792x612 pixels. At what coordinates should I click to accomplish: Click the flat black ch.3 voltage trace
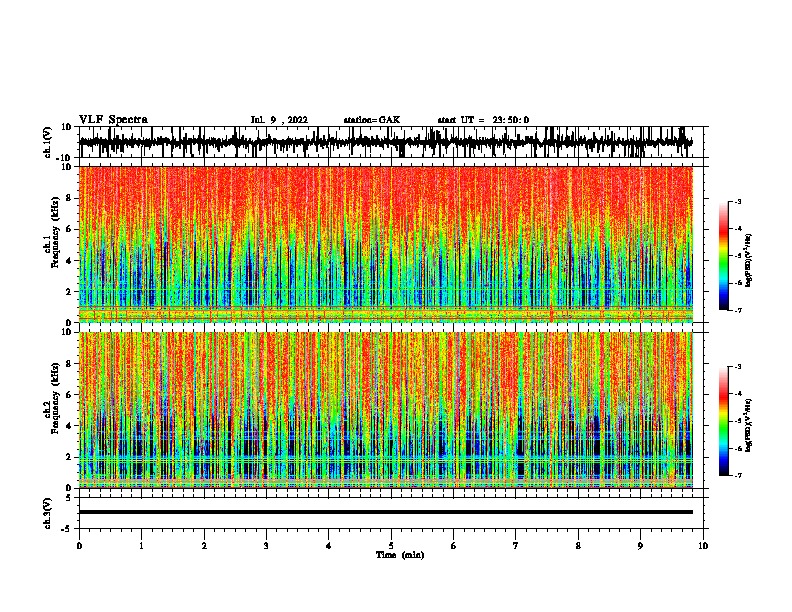(x=386, y=512)
